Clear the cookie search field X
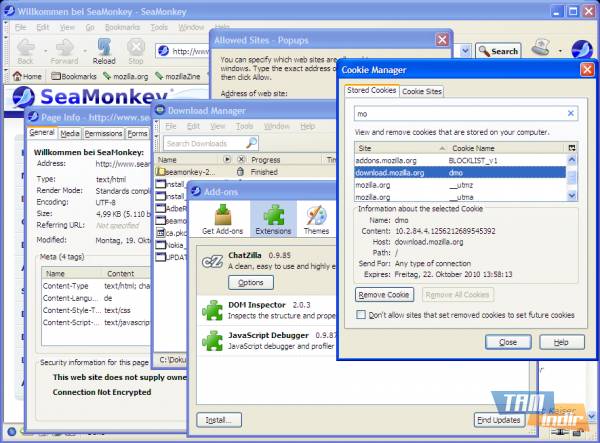The height and width of the screenshot is (443, 600). pos(571,114)
